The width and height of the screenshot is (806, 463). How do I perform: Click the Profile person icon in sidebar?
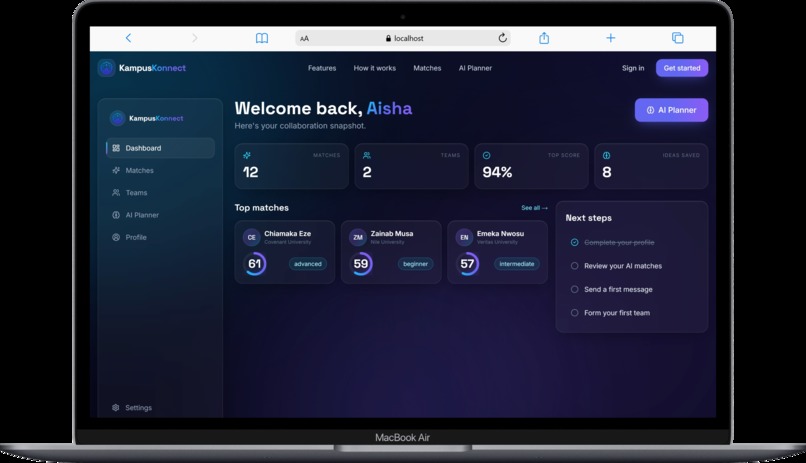point(116,237)
